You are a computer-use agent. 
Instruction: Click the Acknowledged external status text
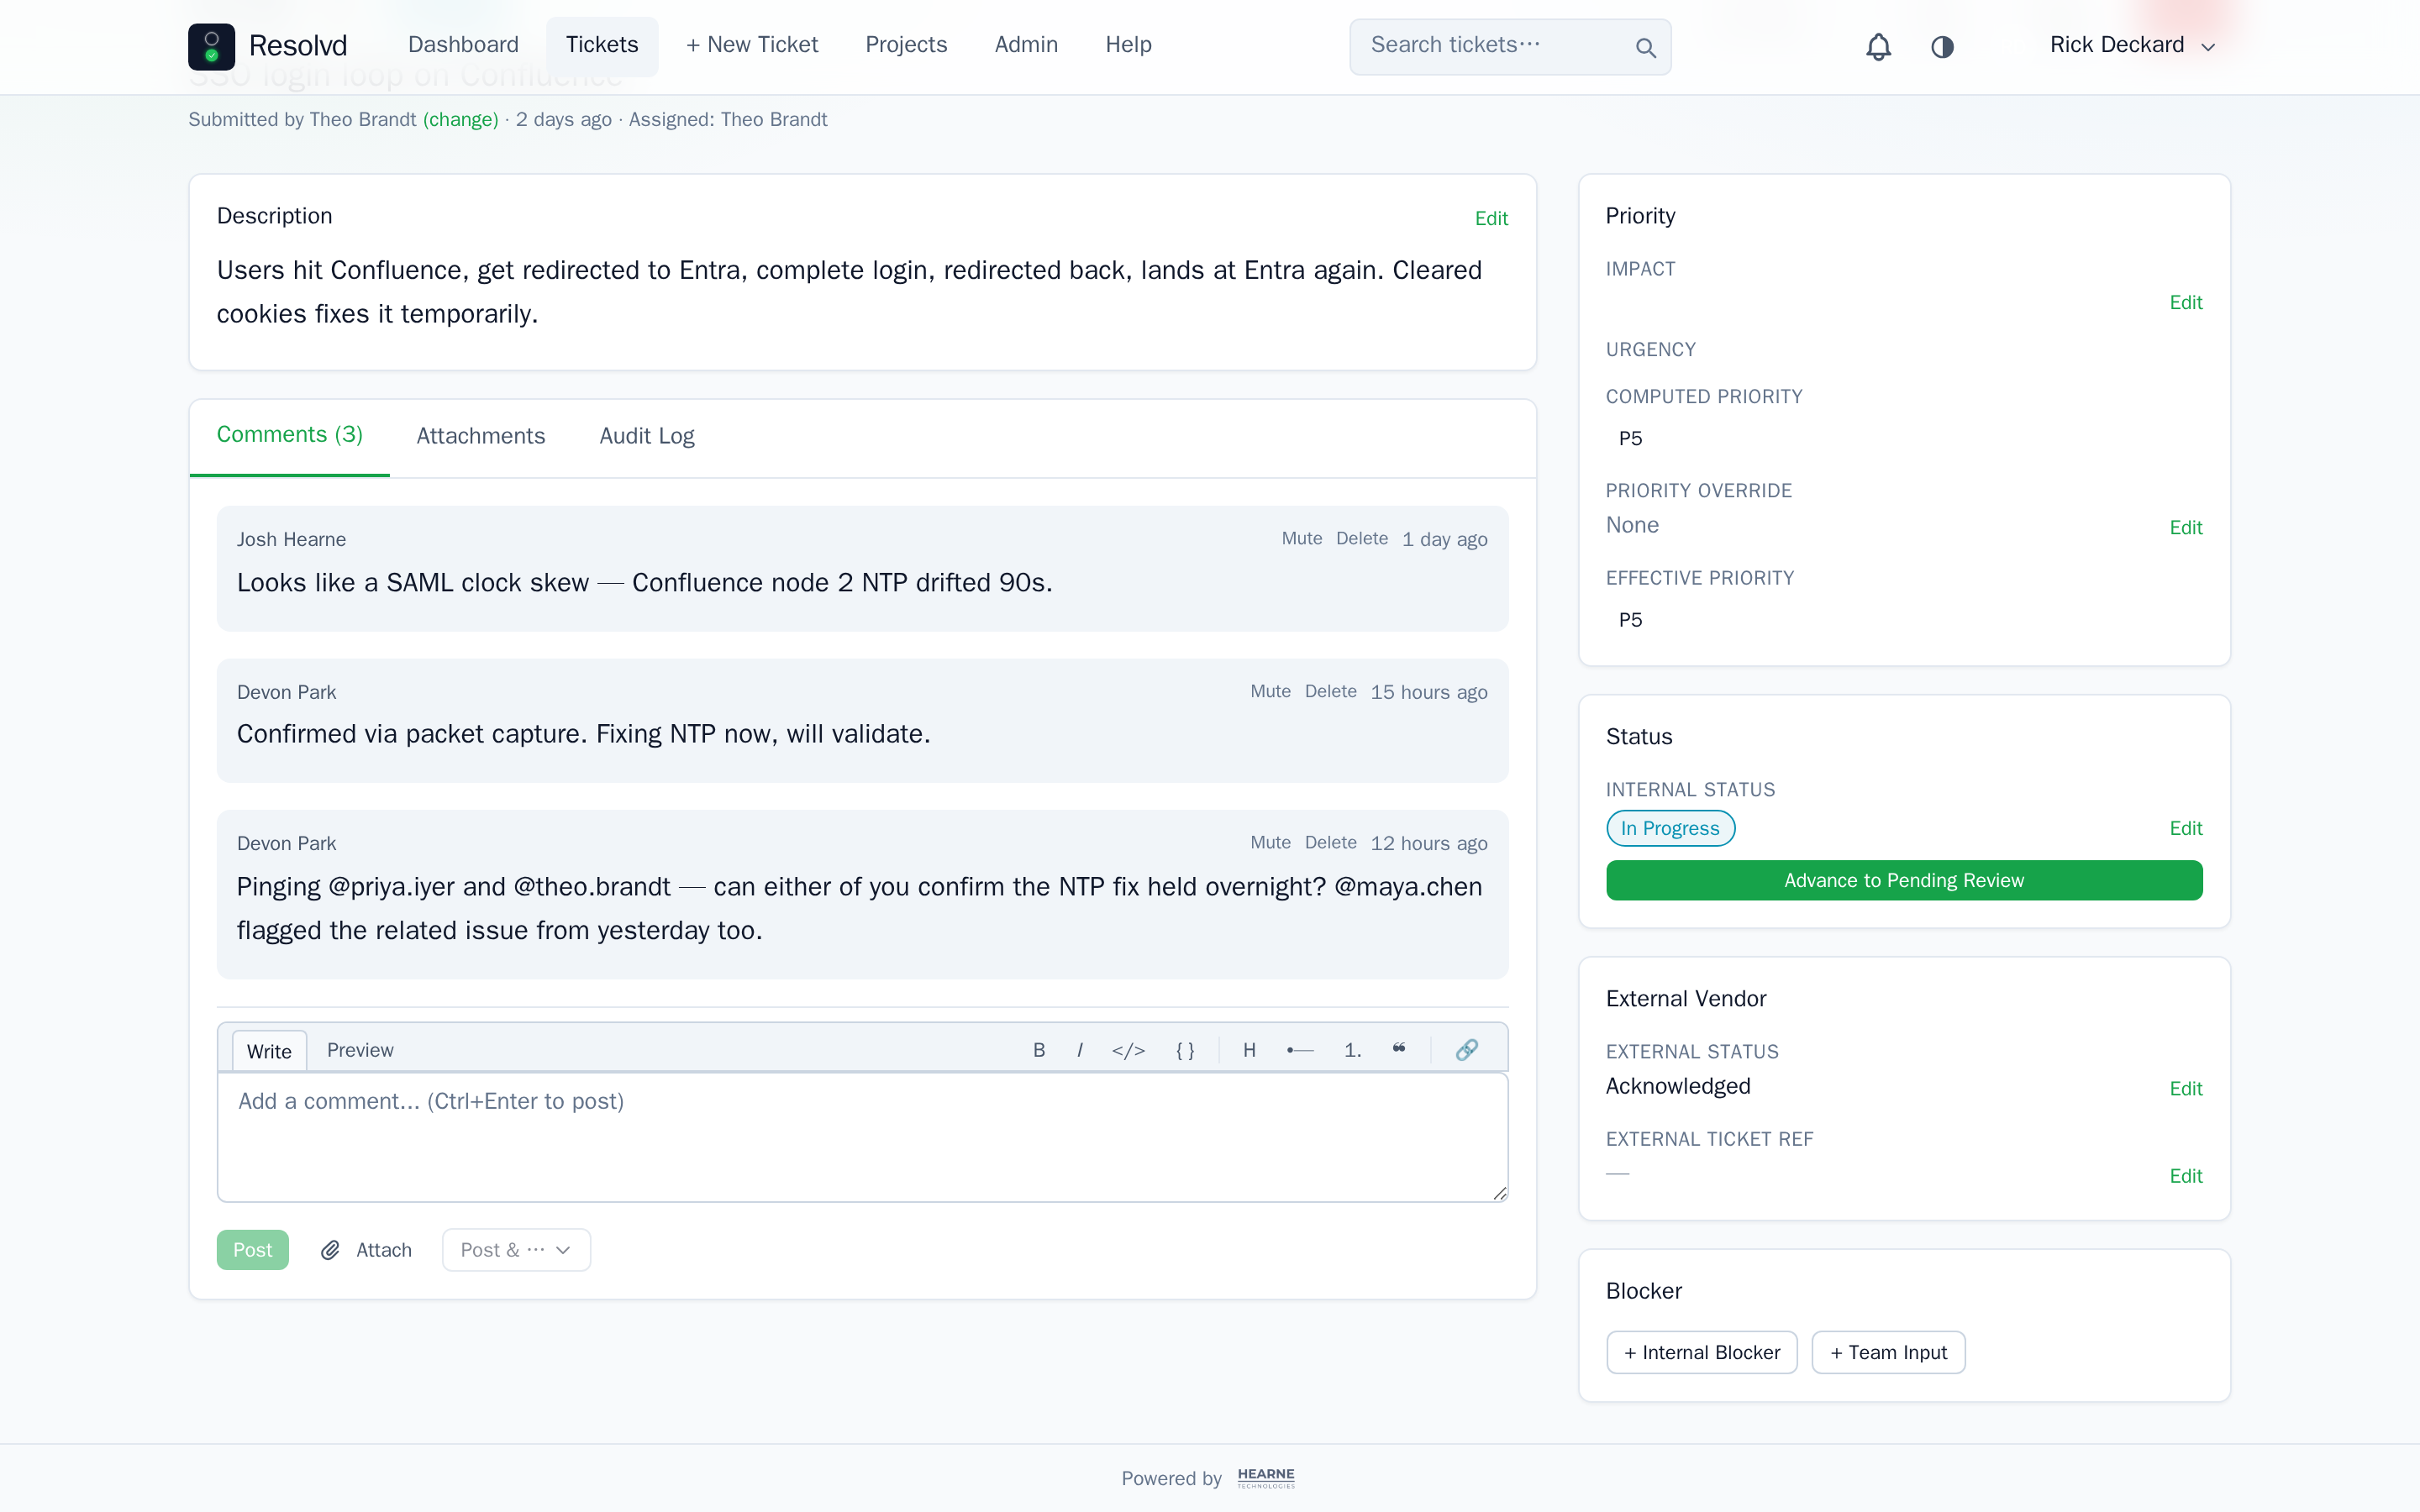(1678, 1086)
